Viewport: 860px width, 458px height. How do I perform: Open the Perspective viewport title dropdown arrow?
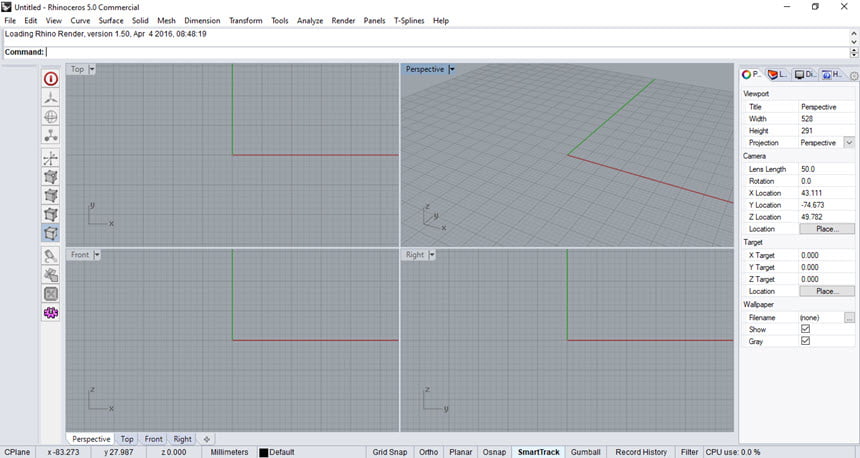(x=452, y=69)
